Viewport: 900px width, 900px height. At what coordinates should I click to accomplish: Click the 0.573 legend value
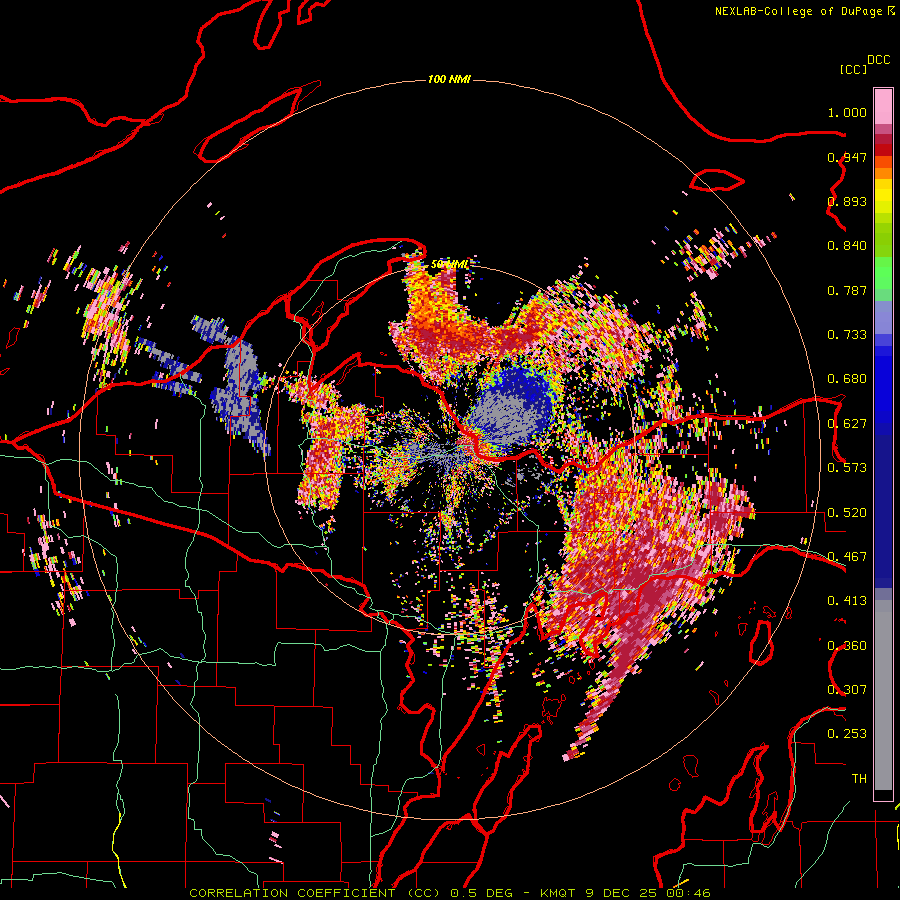[847, 468]
